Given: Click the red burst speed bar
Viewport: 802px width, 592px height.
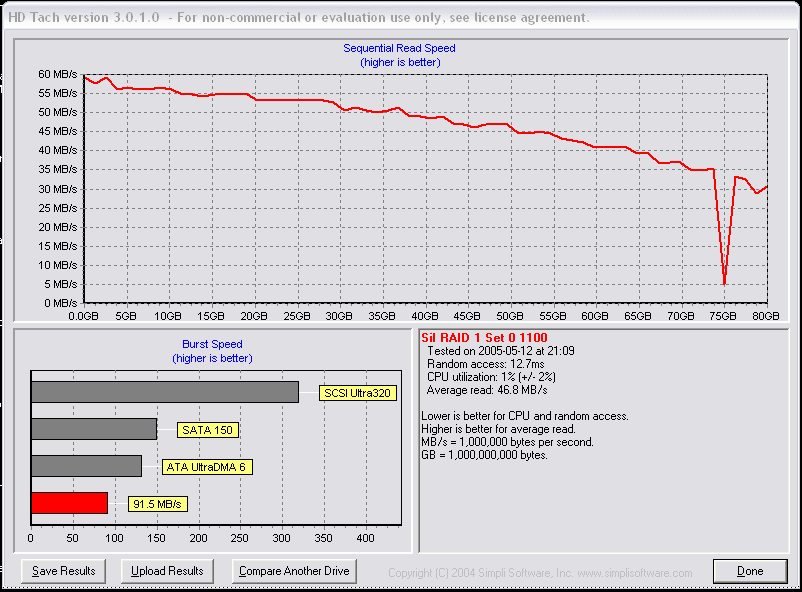Looking at the screenshot, I should [69, 503].
